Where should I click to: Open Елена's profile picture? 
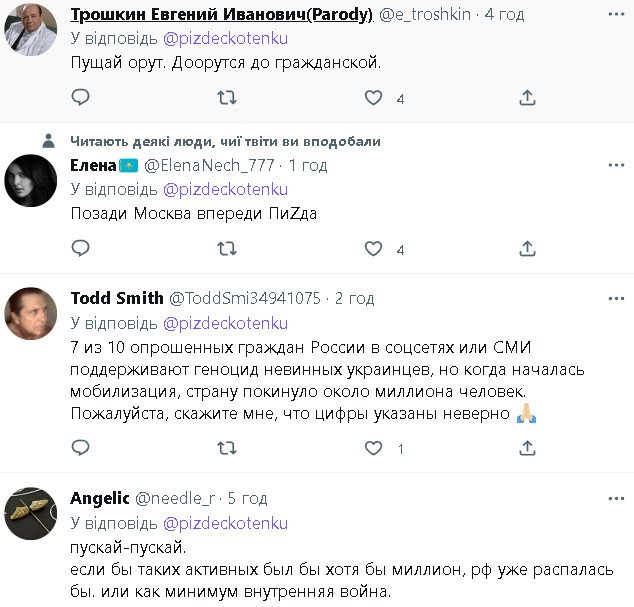30,179
